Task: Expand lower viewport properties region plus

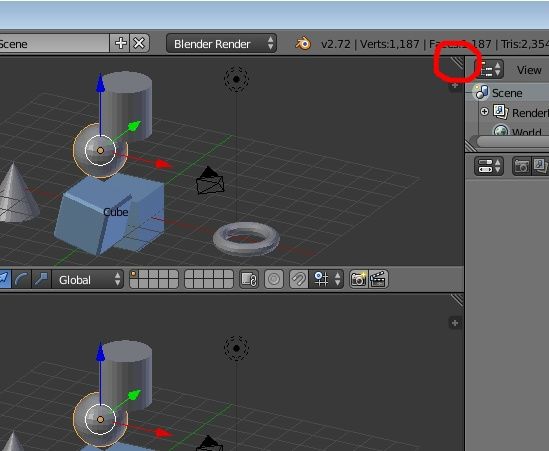Action: (455, 323)
